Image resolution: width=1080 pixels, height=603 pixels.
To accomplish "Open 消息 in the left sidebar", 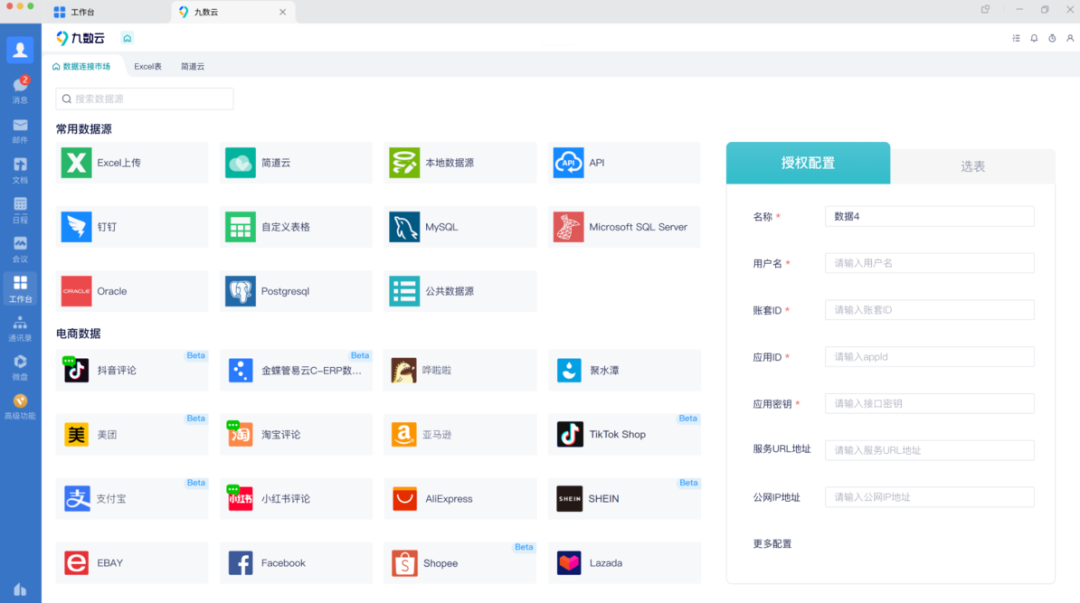I will click(x=20, y=90).
